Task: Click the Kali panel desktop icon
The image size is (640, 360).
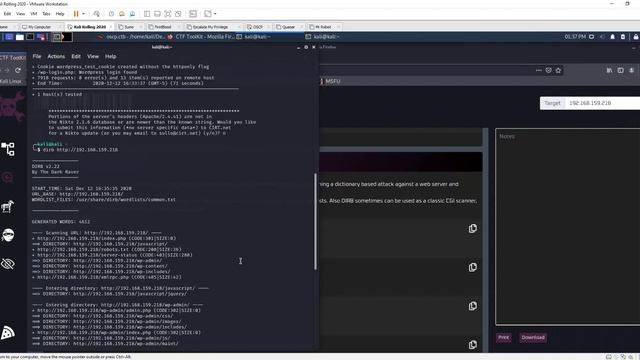Action: [9, 37]
